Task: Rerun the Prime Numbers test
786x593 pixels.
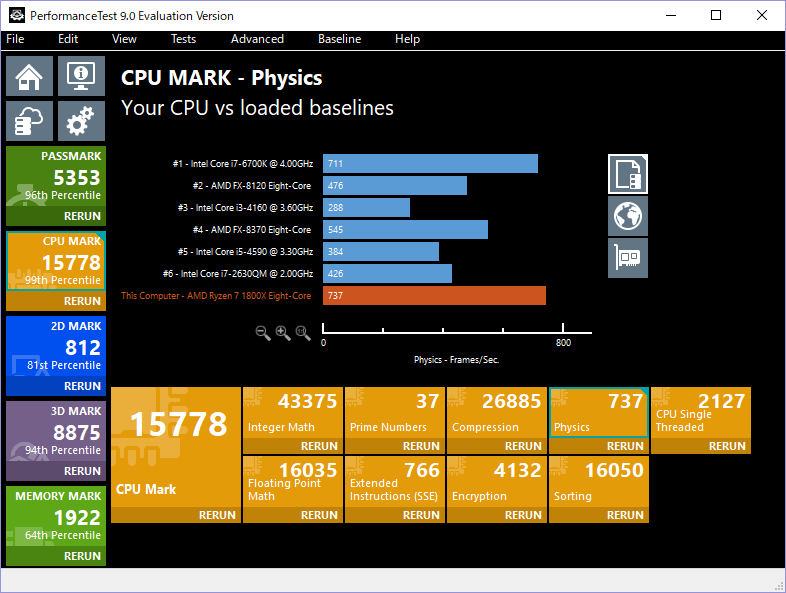Action: [421, 446]
